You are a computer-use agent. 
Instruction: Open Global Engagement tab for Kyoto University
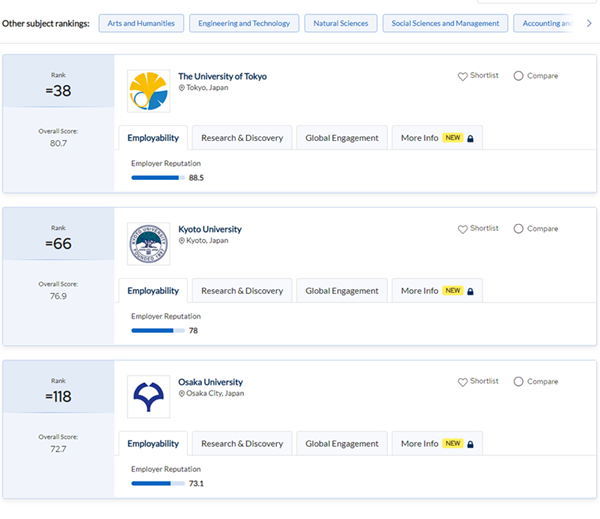(x=342, y=291)
